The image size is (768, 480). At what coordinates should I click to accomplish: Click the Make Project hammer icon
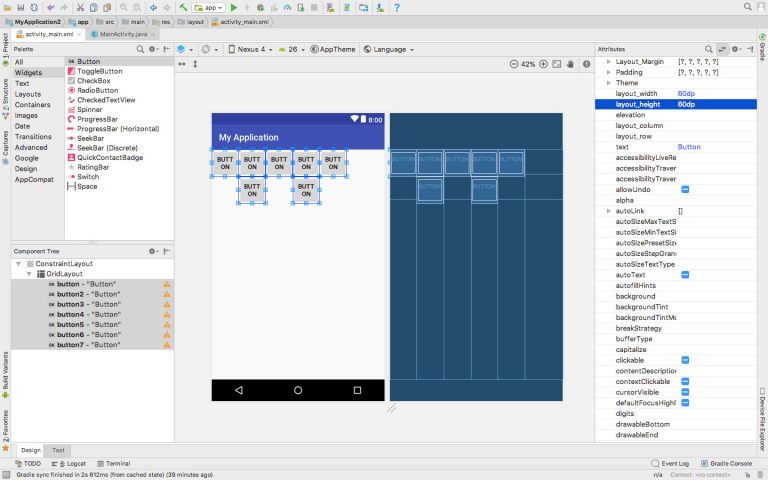[x=183, y=7]
